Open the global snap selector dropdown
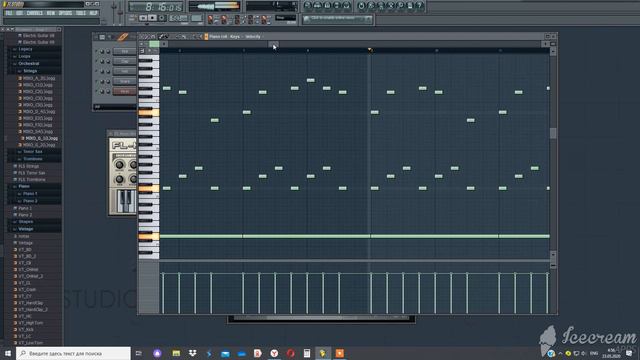This screenshot has height=360, width=640. coord(286,18)
